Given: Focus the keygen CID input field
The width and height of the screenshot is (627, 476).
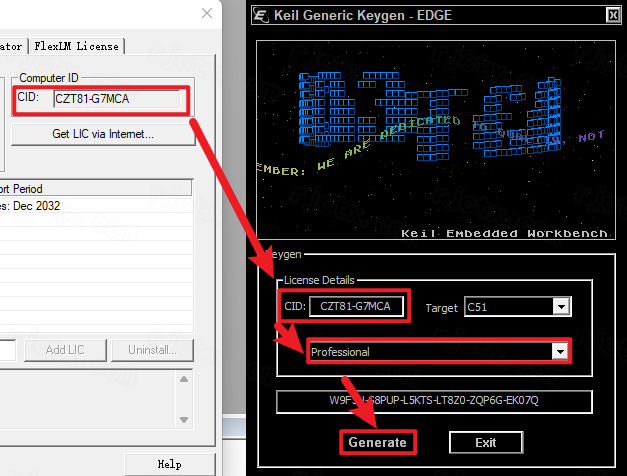Looking at the screenshot, I should point(356,306).
